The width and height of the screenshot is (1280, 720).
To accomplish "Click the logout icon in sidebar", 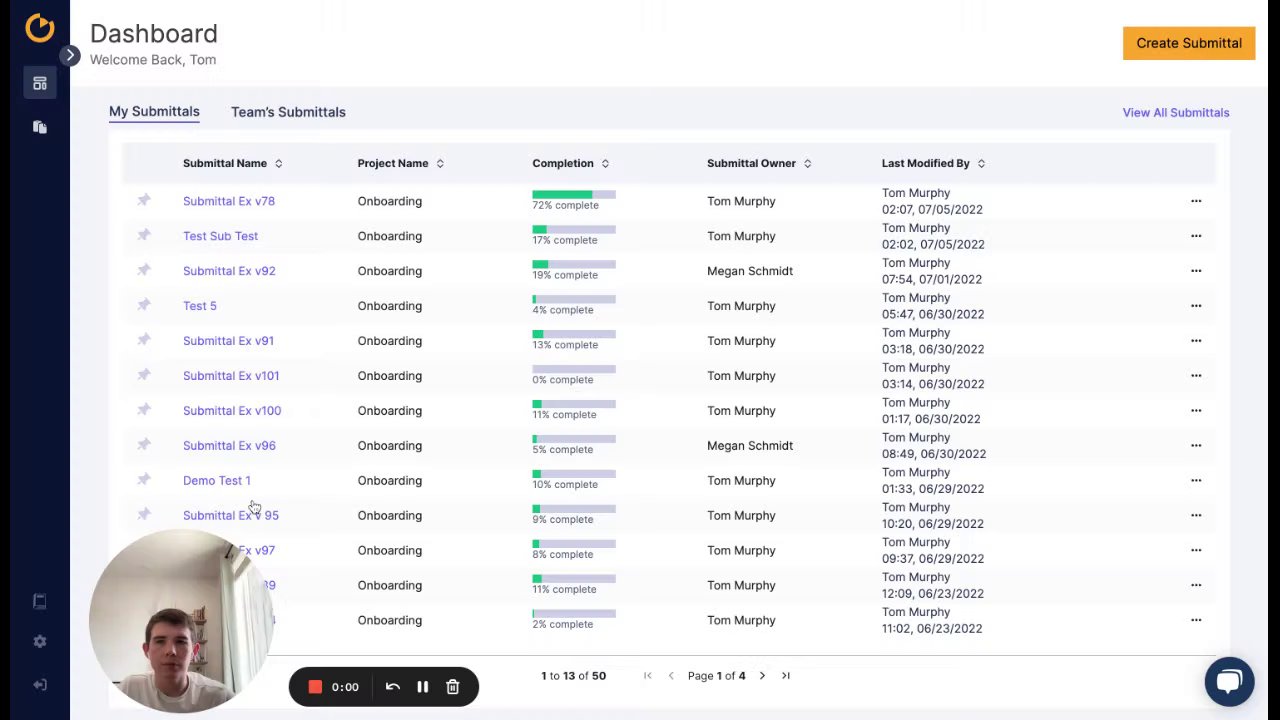I will pos(40,685).
